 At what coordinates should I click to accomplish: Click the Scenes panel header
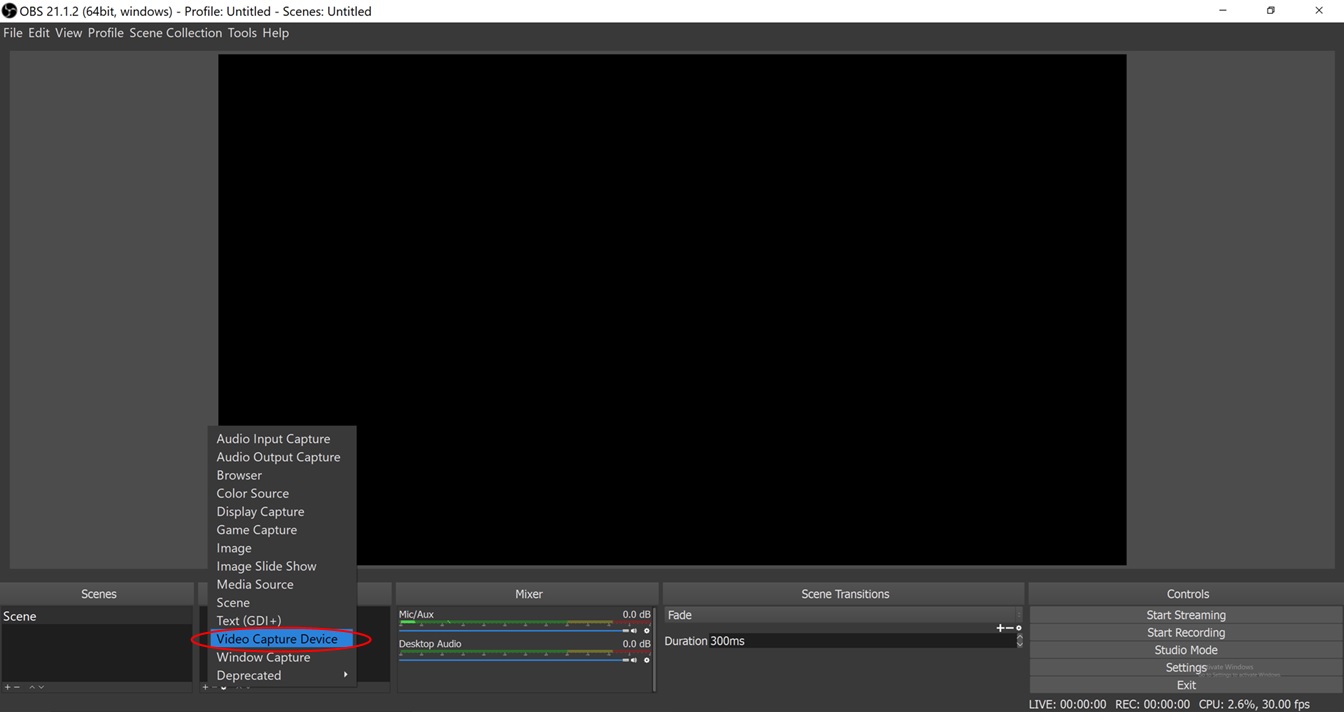pyautogui.click(x=98, y=594)
